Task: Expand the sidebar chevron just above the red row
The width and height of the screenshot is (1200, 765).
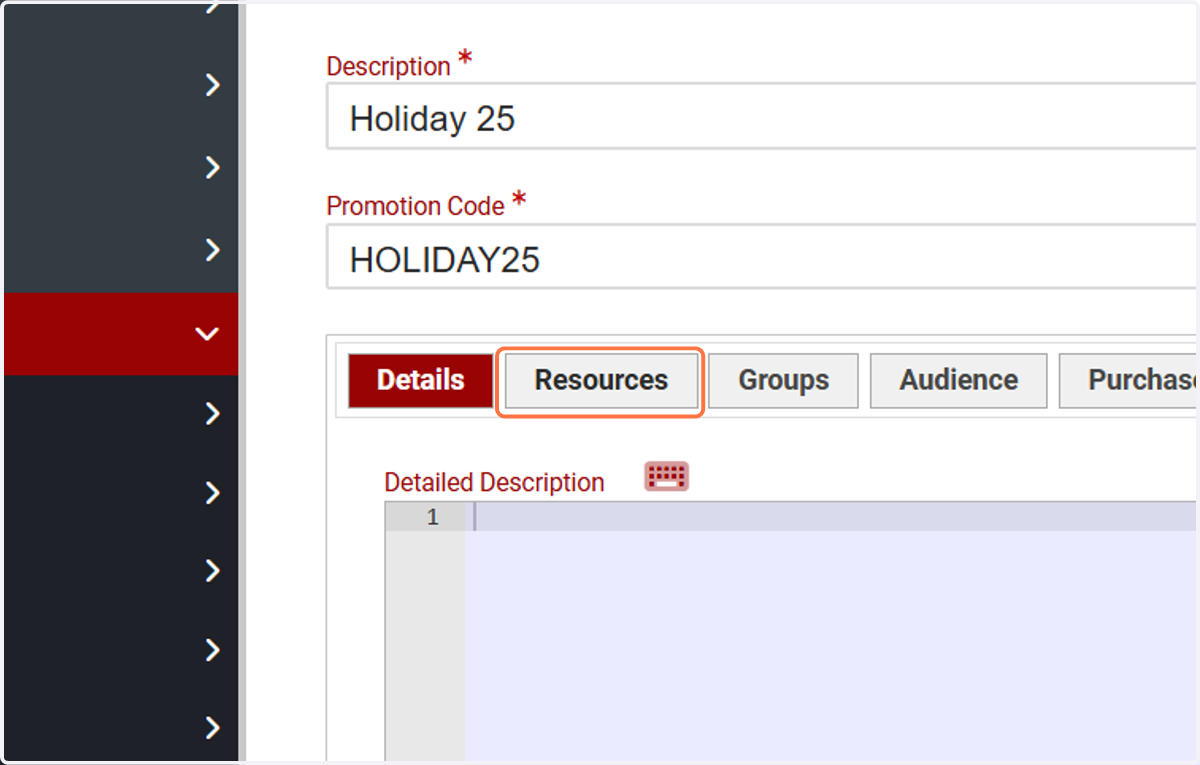Action: (212, 250)
